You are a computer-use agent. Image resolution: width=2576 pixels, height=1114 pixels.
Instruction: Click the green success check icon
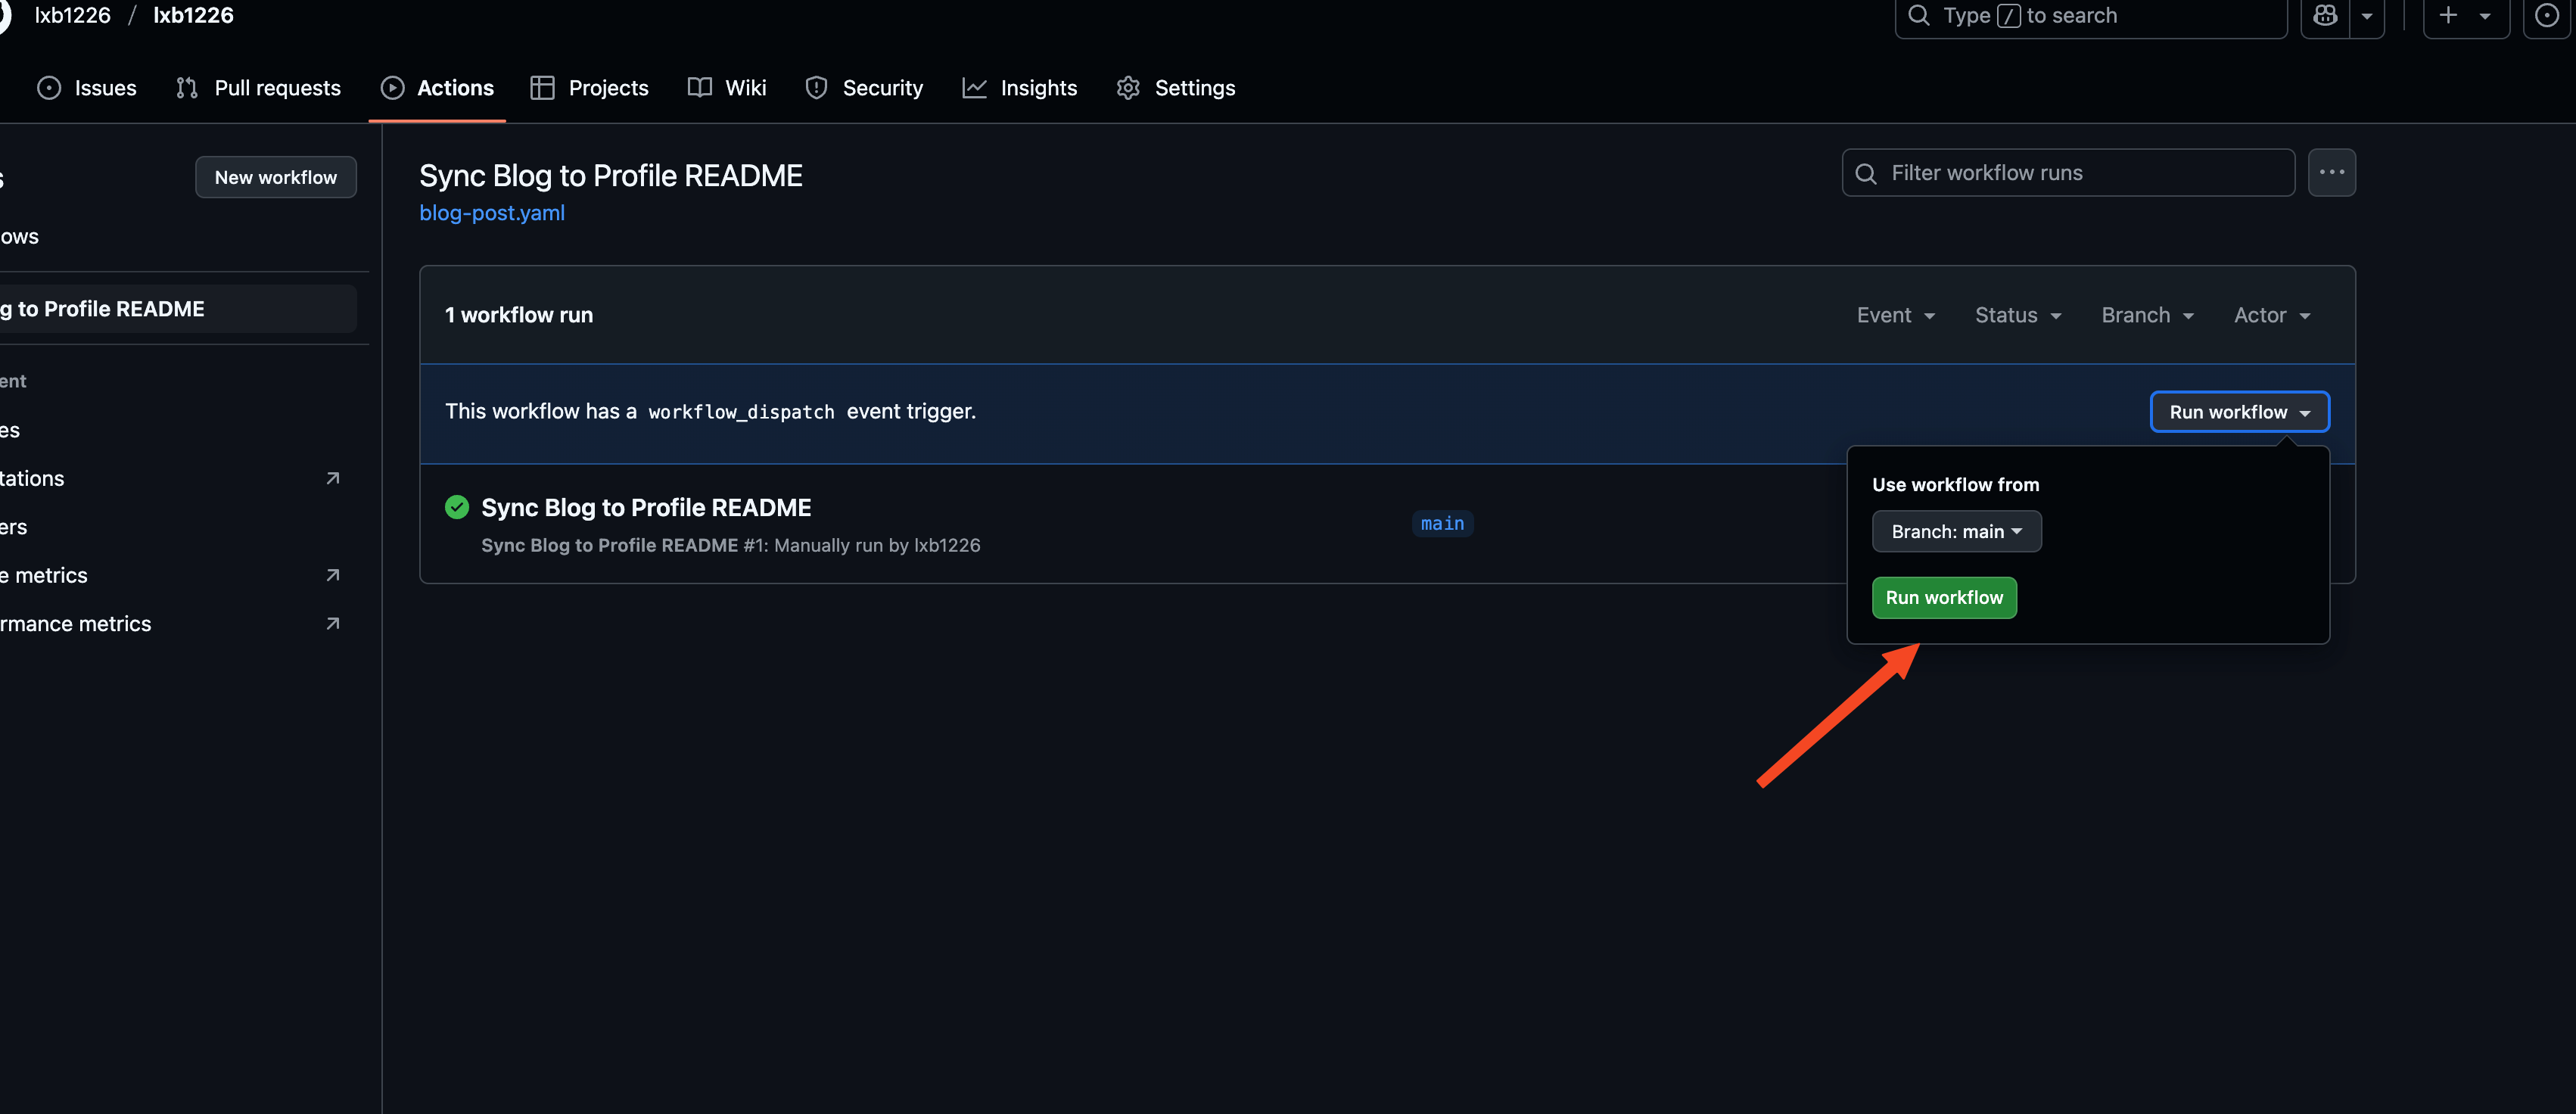[x=457, y=508]
